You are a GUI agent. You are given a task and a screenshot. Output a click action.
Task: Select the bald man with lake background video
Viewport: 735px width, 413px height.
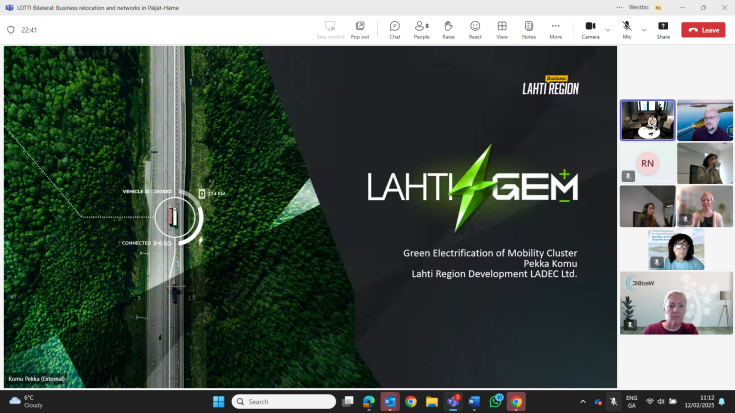pos(705,120)
